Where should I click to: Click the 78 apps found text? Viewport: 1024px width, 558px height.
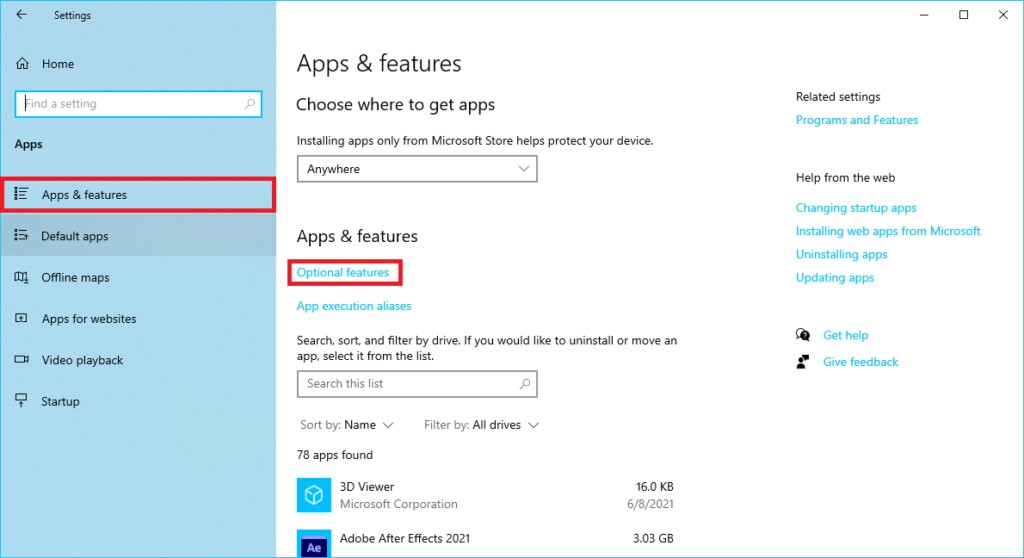tap(334, 455)
